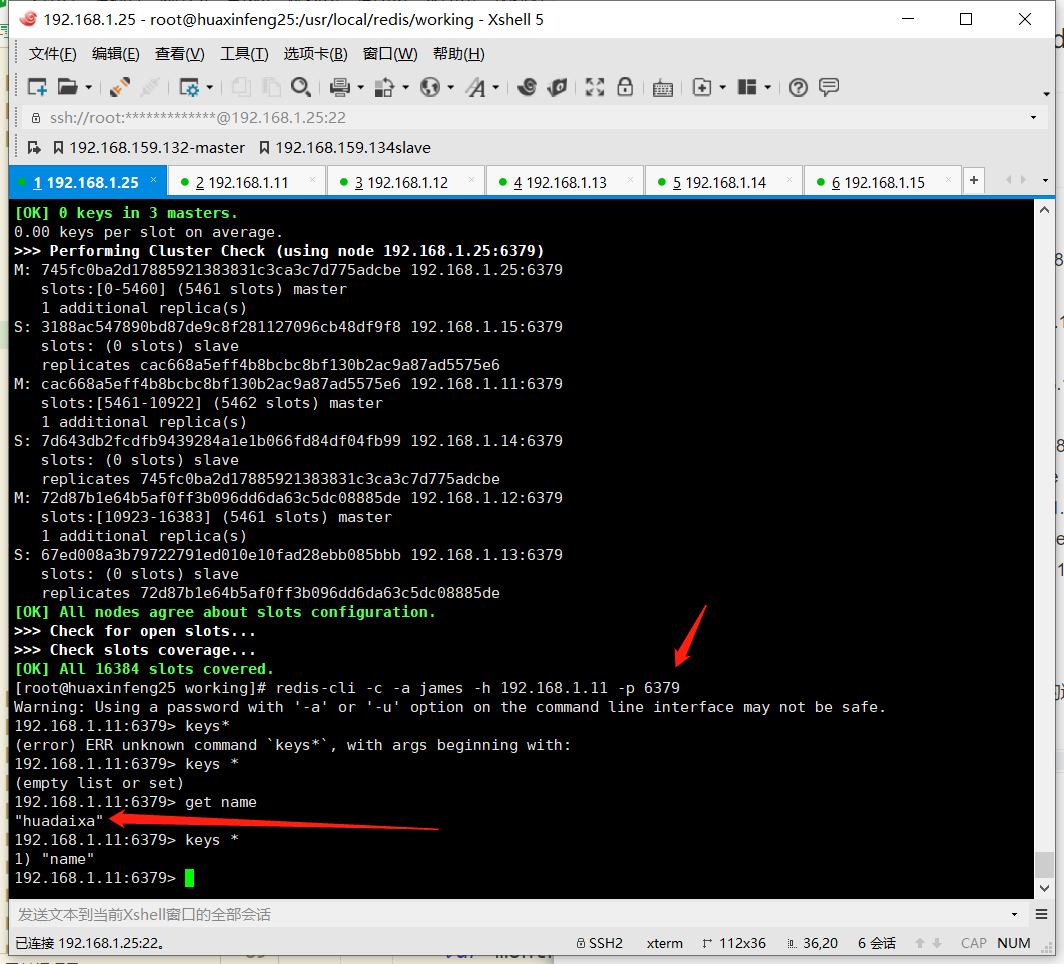Open session Properties gear icon
This screenshot has height=964, width=1064.
tap(189, 87)
